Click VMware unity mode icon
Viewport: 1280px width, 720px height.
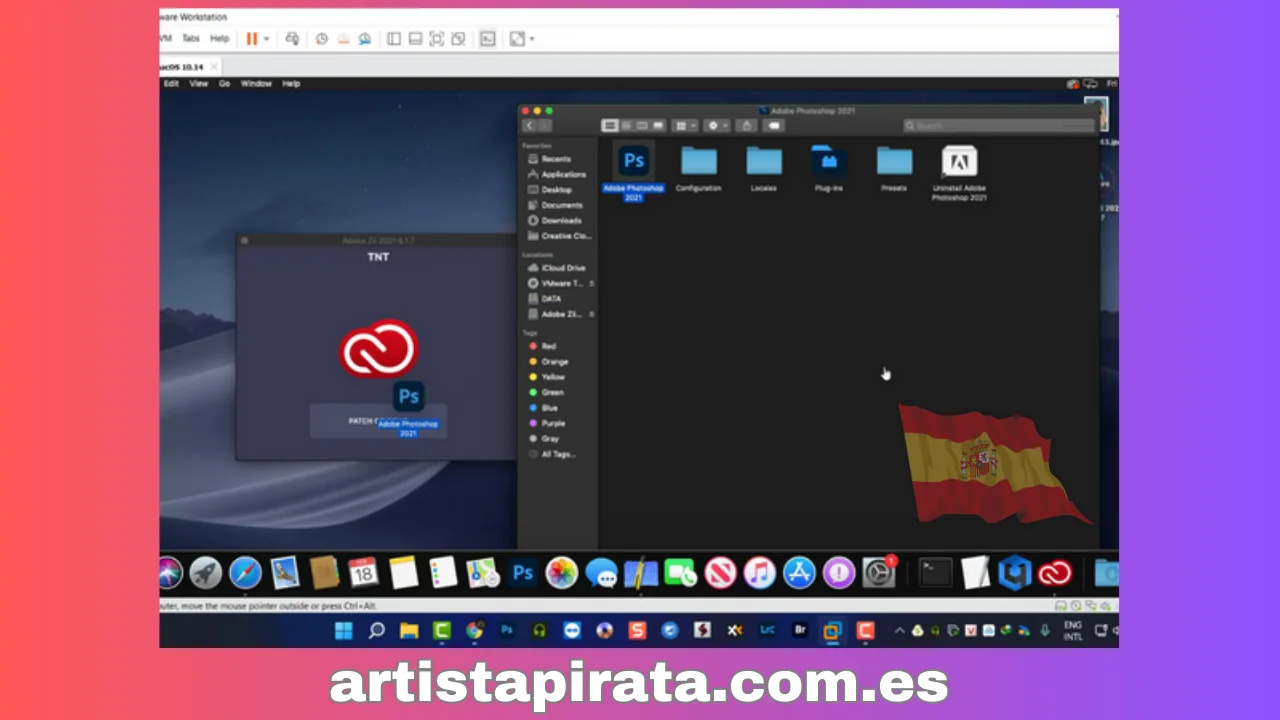(x=458, y=39)
